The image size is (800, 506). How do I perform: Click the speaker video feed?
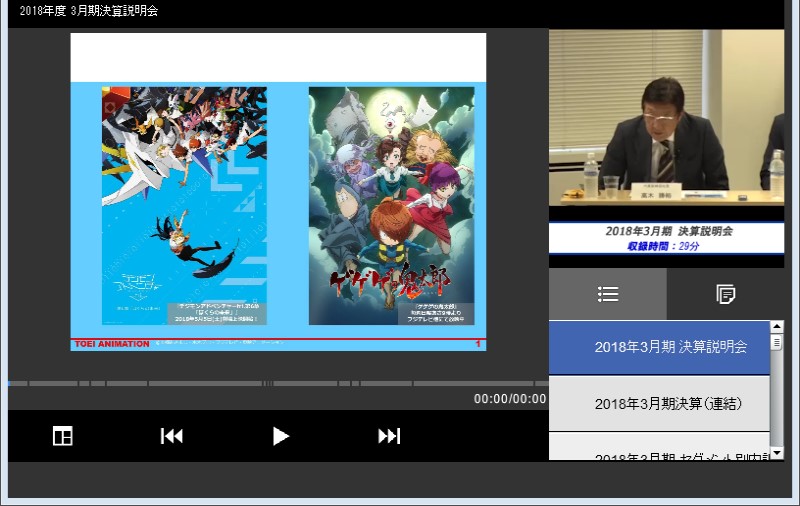[666, 118]
